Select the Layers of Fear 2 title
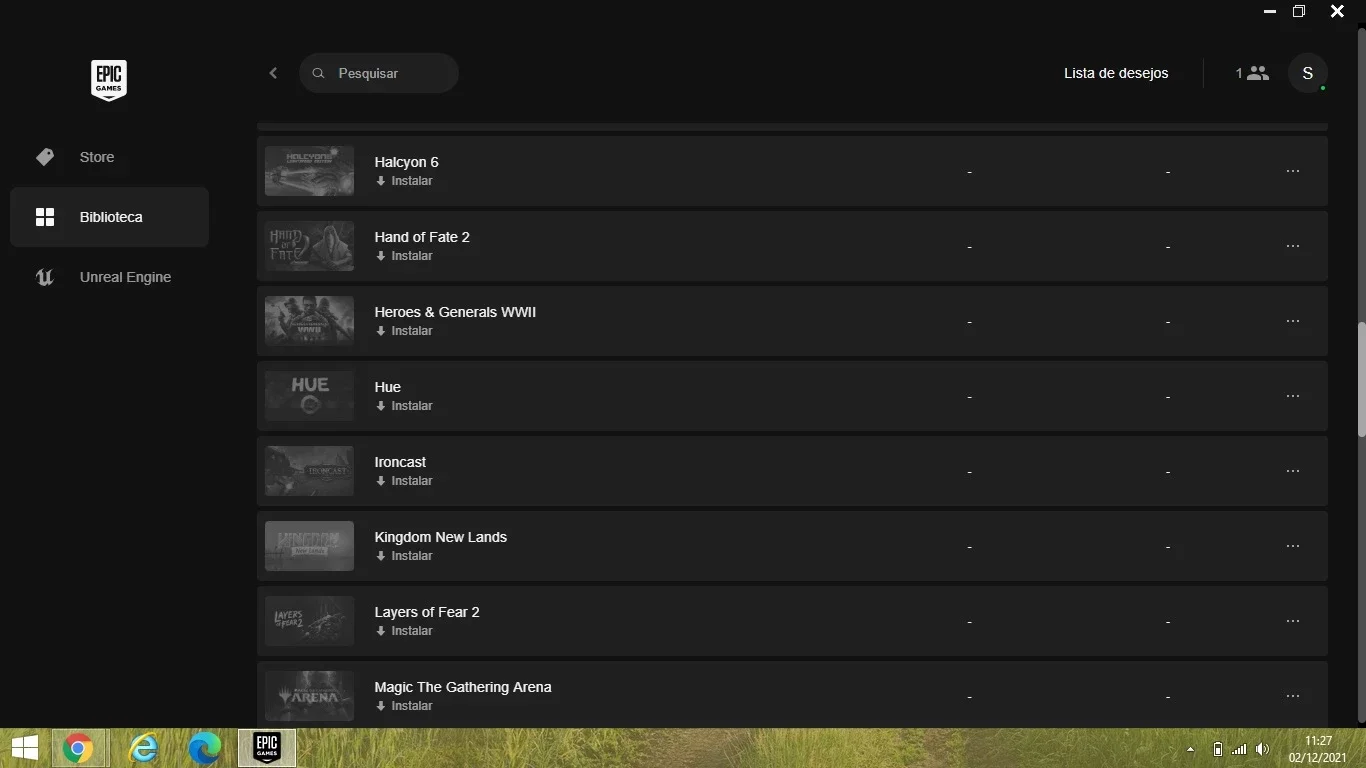This screenshot has width=1366, height=768. coord(427,612)
